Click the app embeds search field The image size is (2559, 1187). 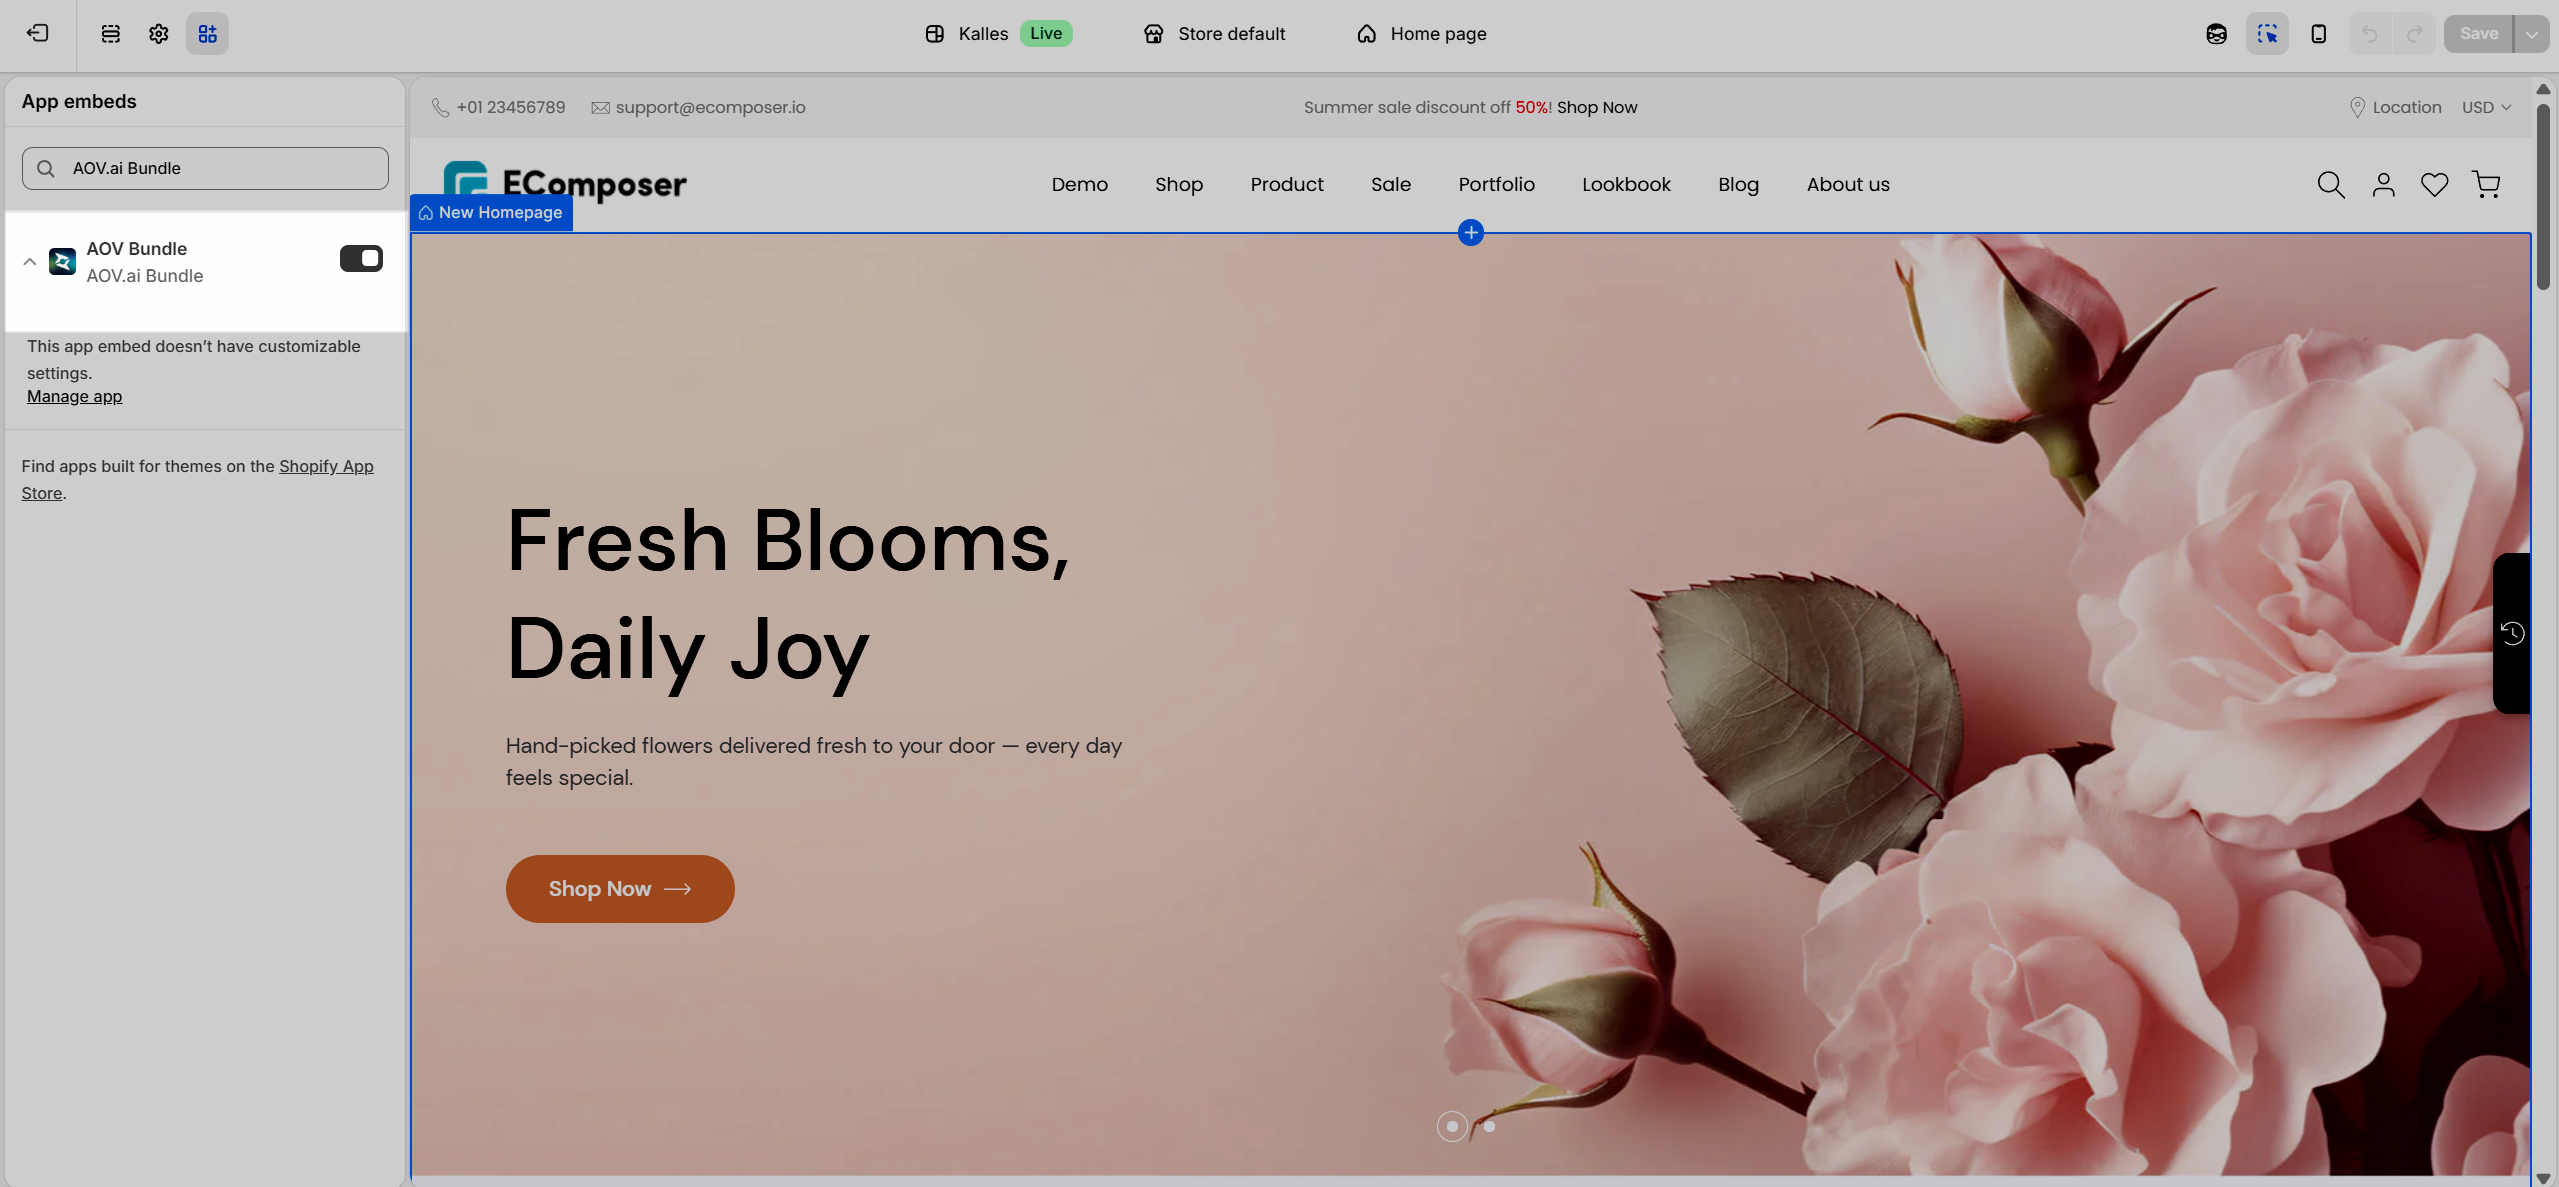205,168
